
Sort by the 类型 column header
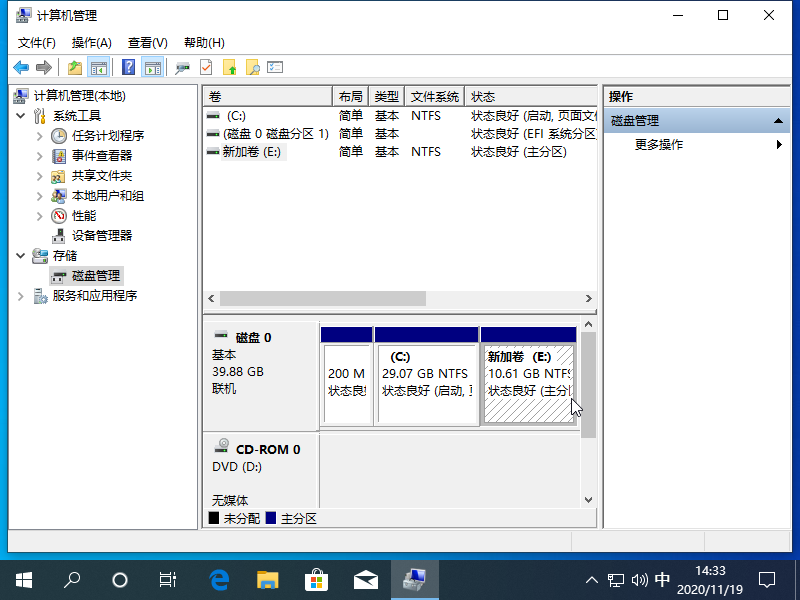click(386, 96)
